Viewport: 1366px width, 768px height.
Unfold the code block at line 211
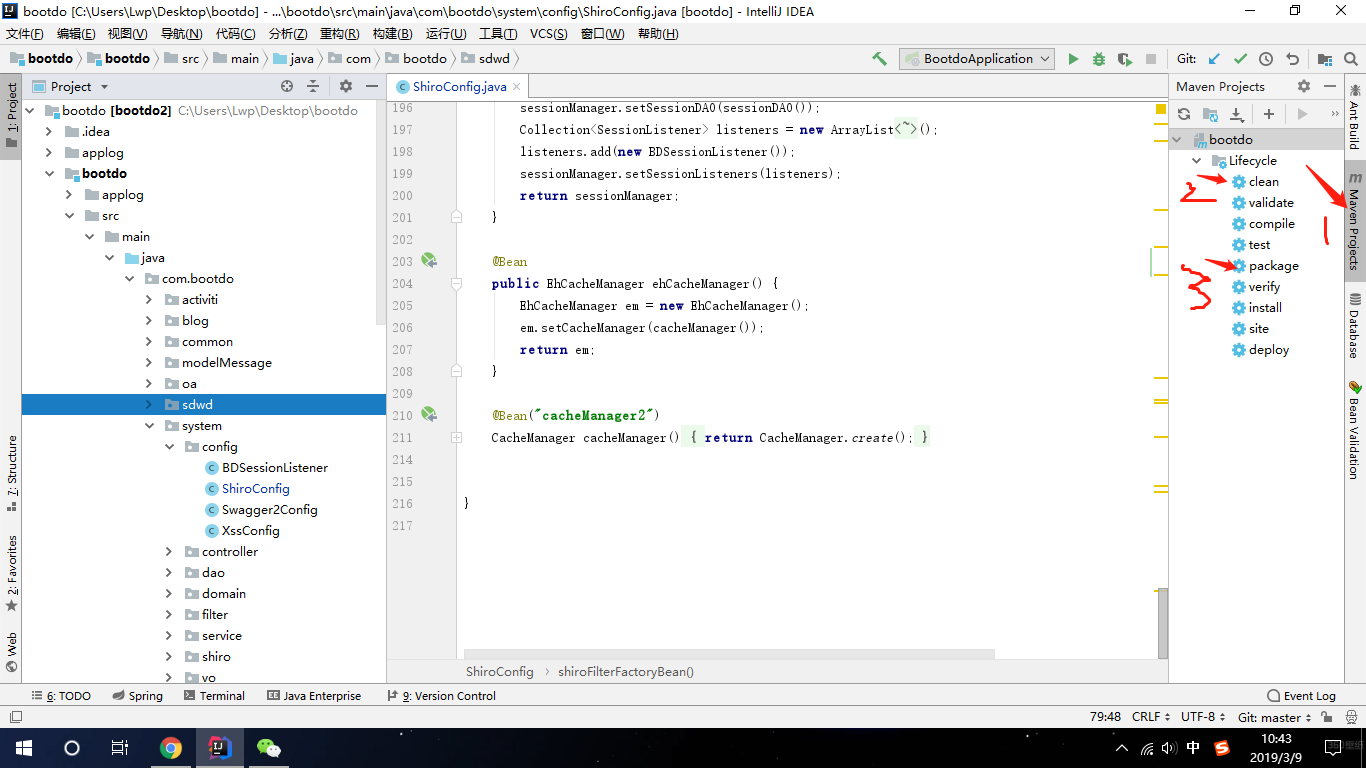(x=456, y=438)
